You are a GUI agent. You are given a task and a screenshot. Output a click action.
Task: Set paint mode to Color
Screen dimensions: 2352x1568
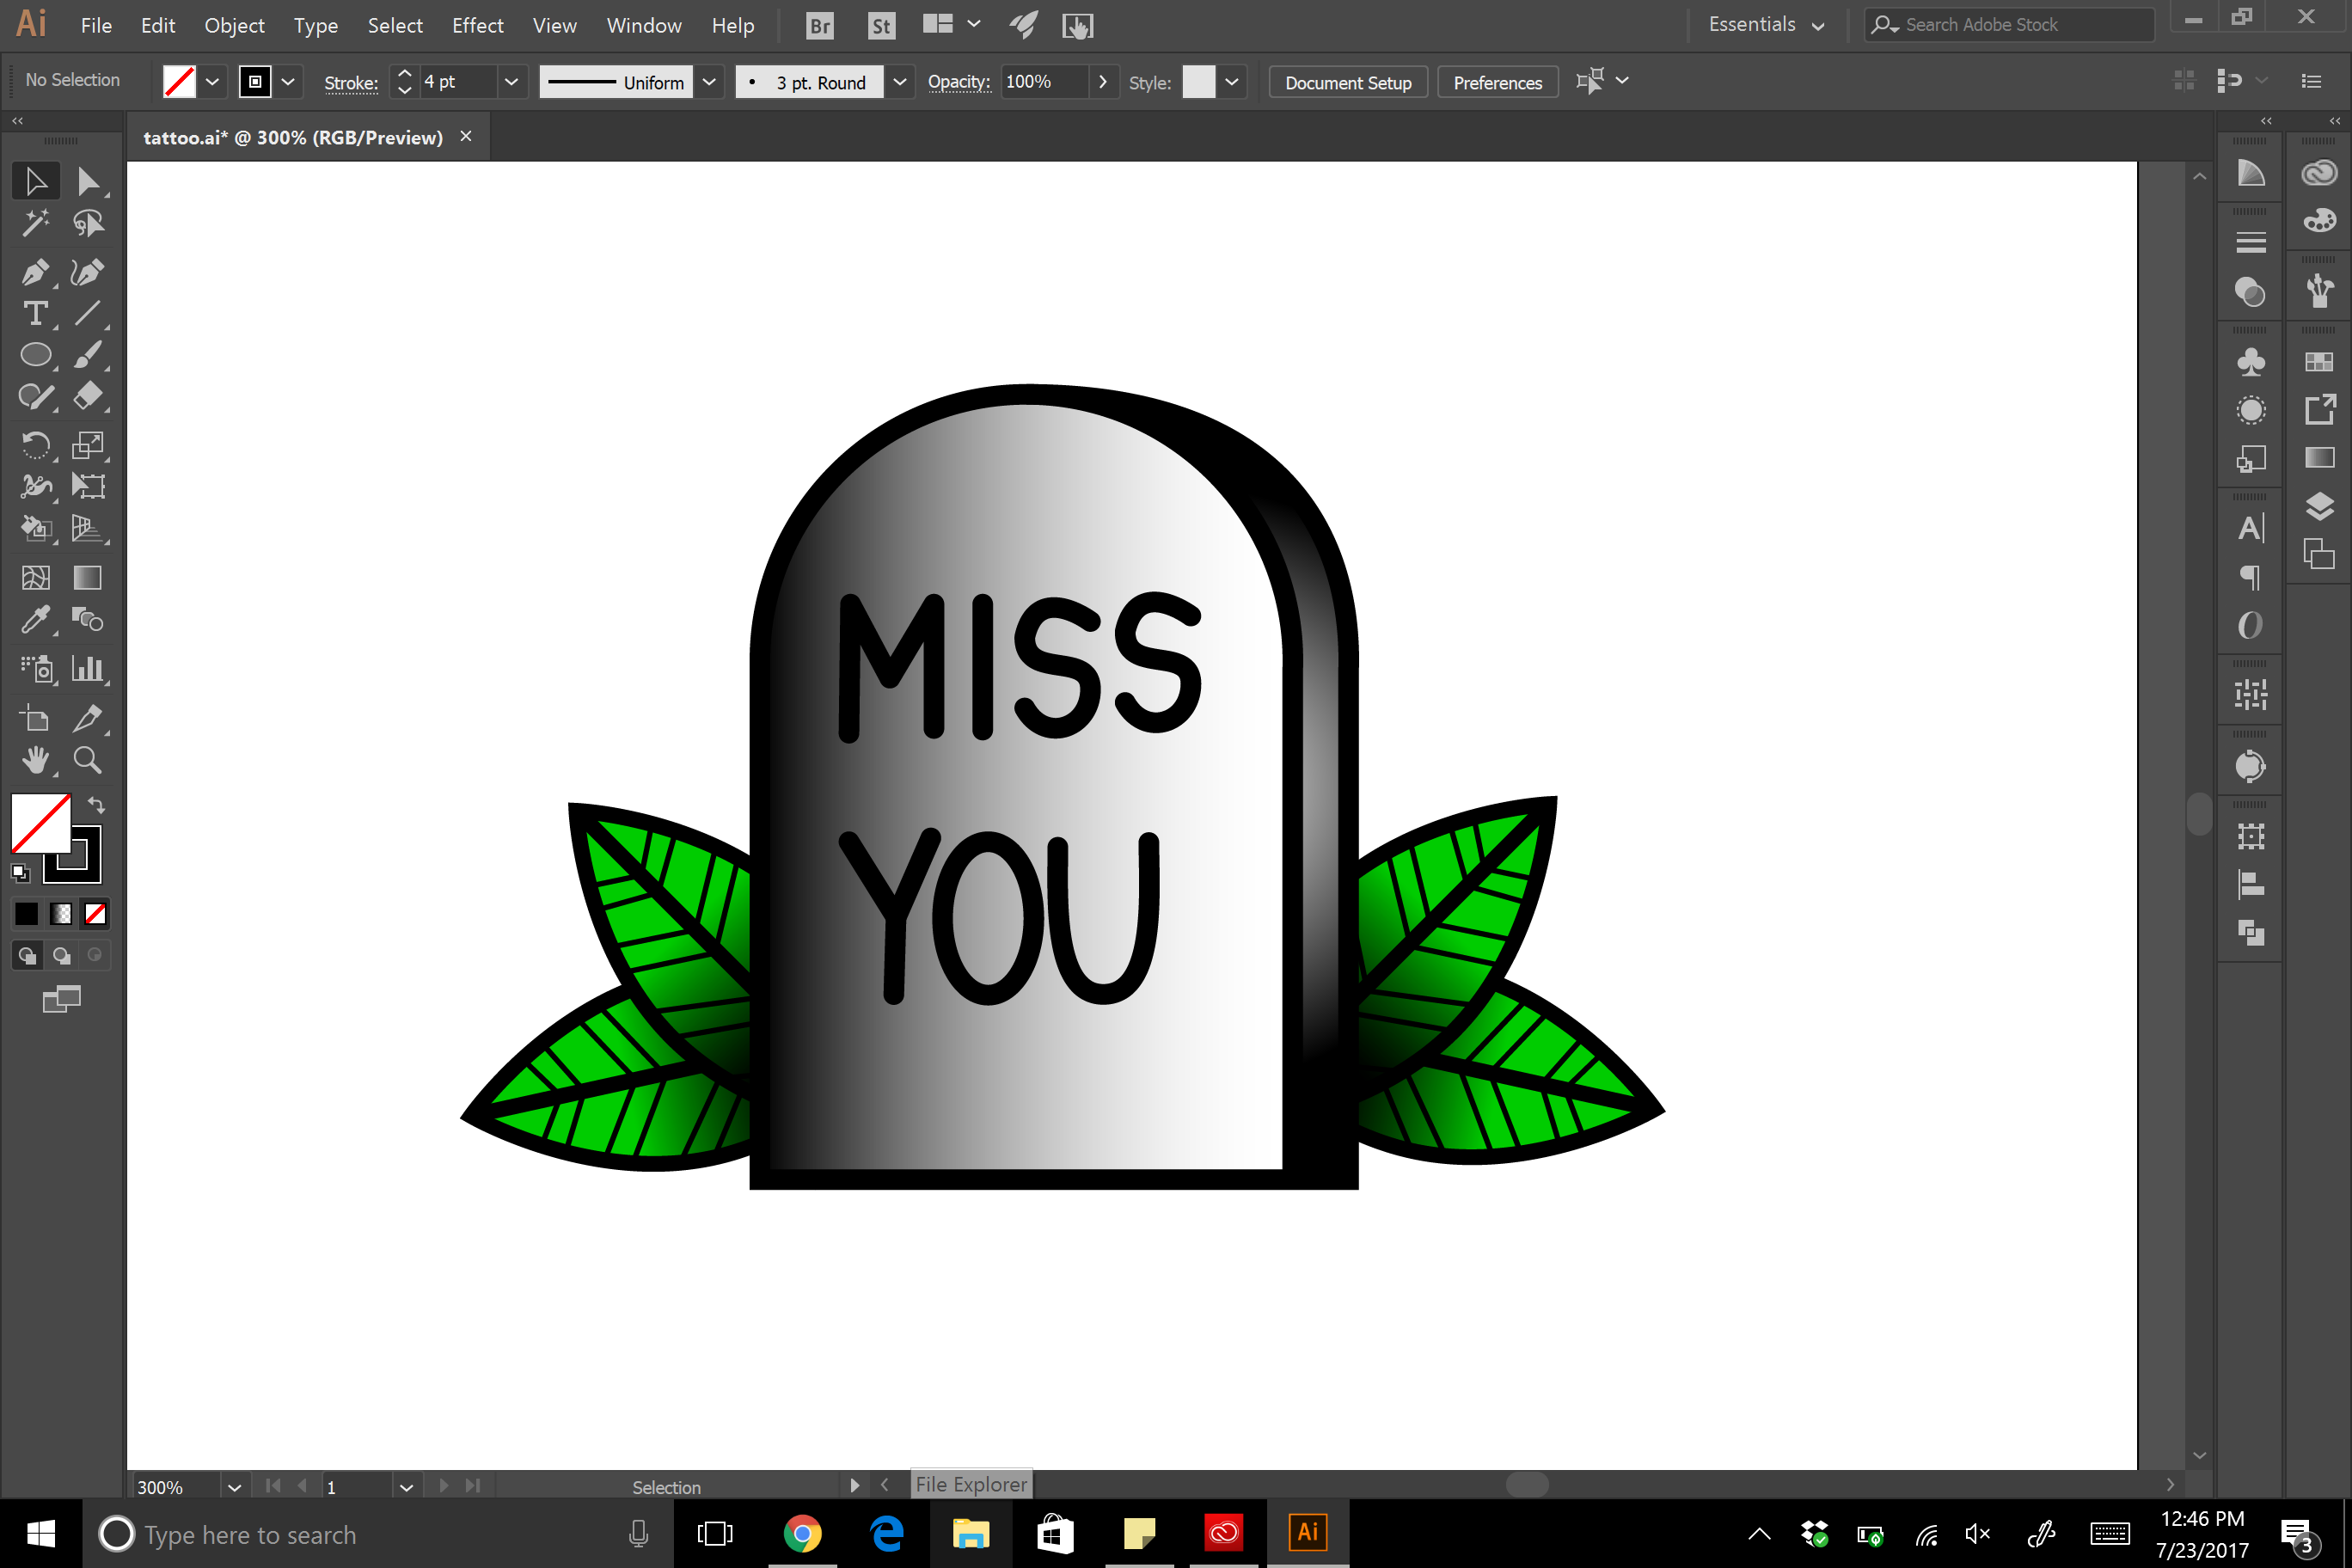(27, 914)
